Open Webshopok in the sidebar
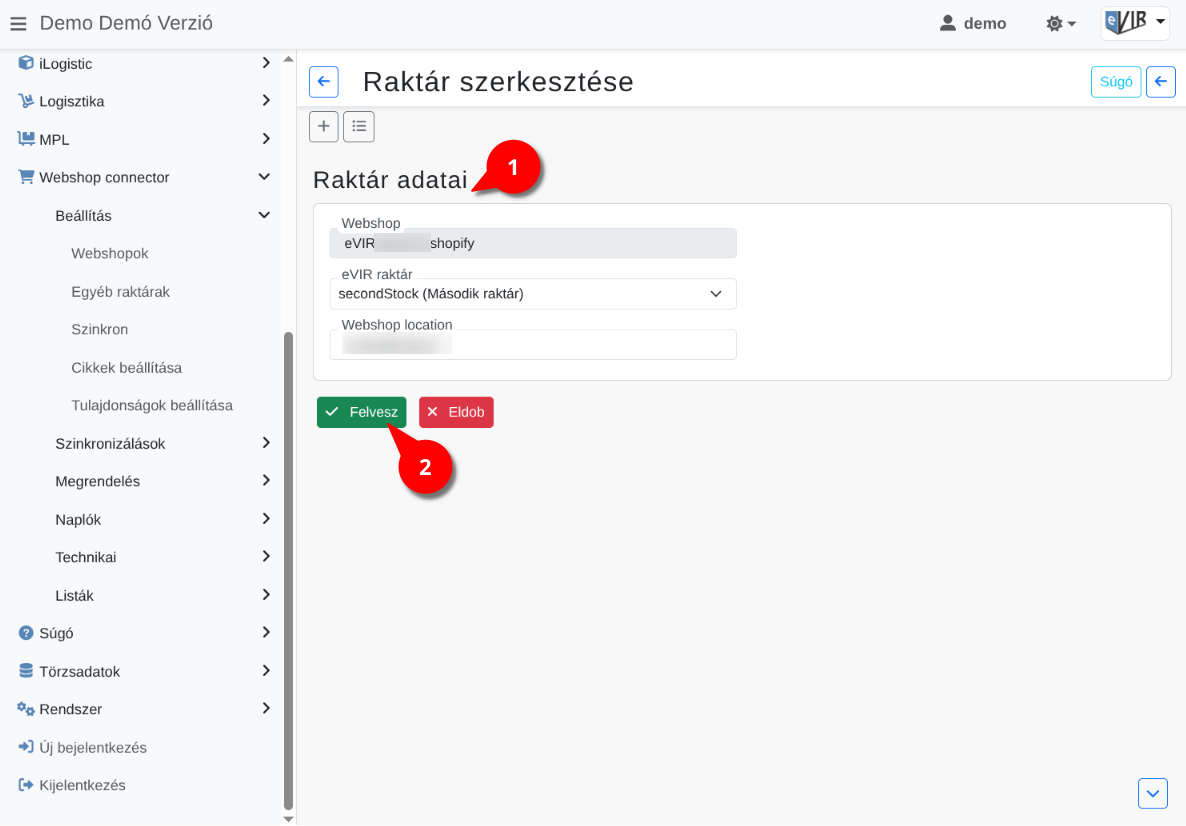 coord(110,254)
